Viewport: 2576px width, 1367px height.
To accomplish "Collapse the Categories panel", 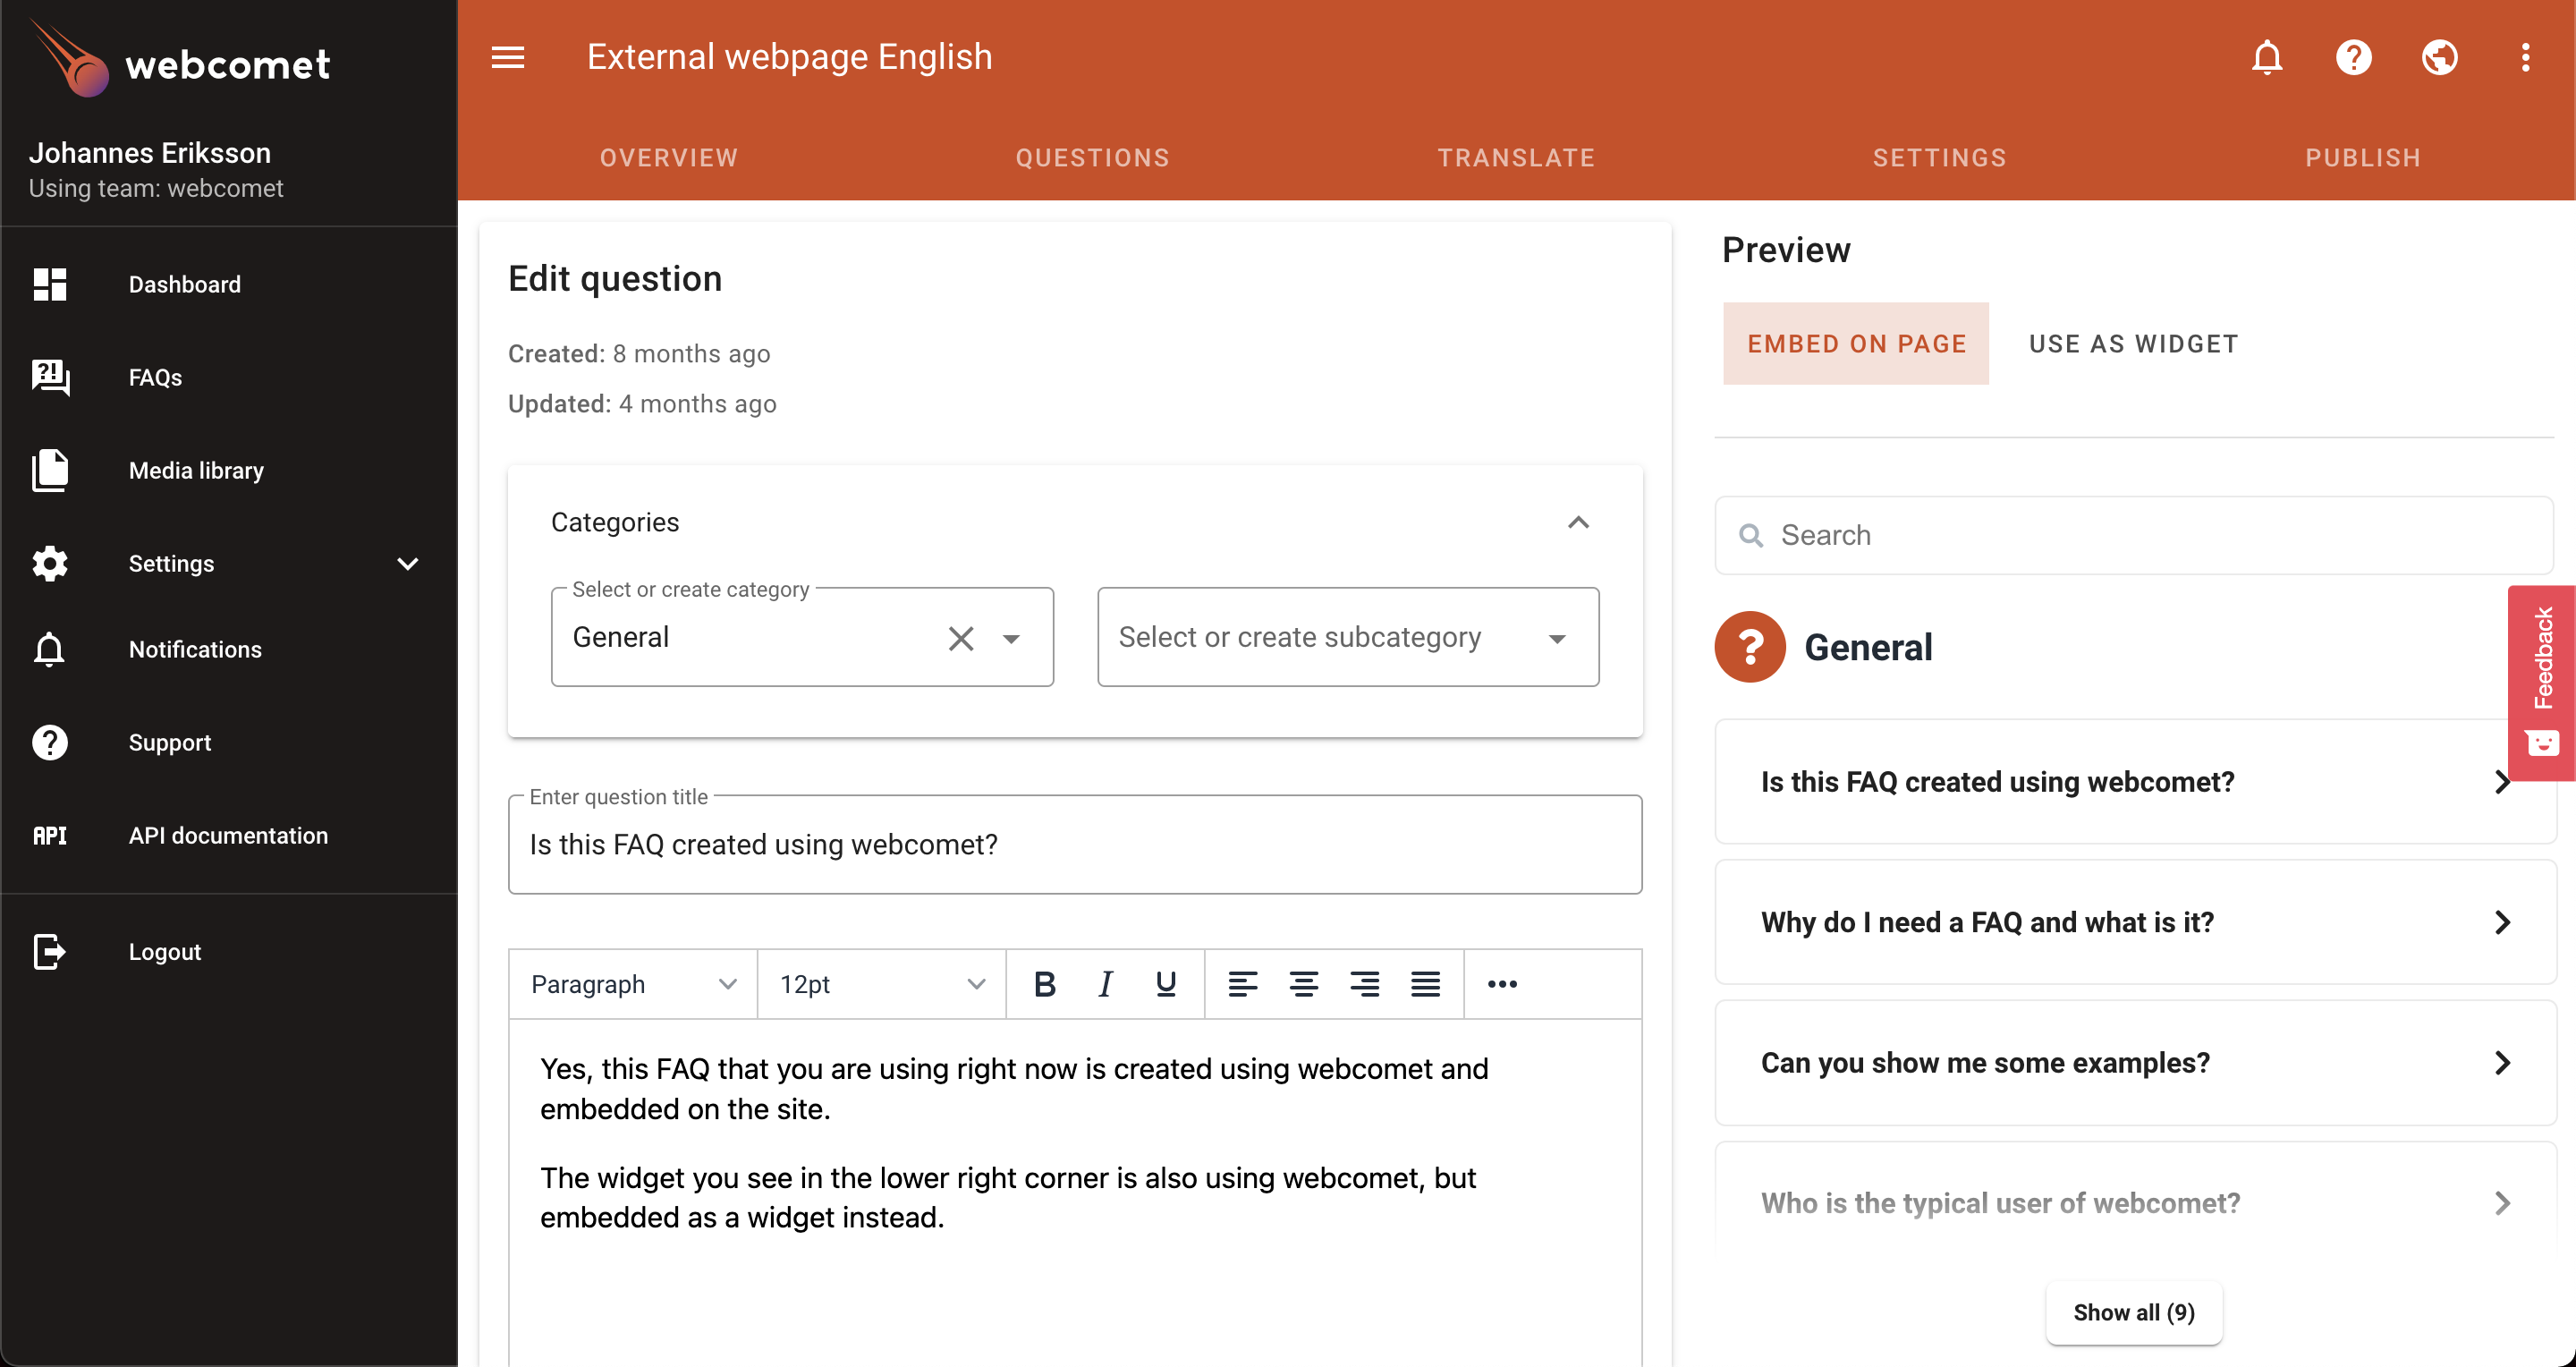I will click(1578, 522).
